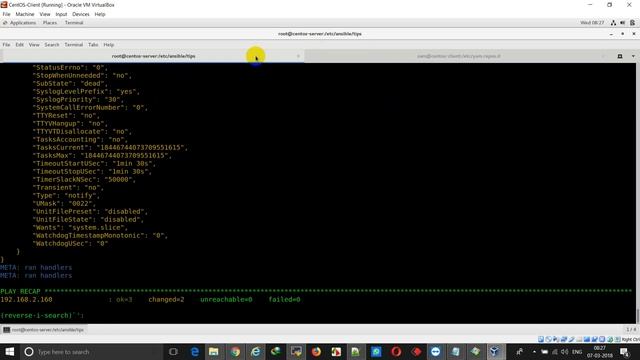Click VirtualBox shared folders status icon
This screenshot has width=640, height=360.
point(579,339)
